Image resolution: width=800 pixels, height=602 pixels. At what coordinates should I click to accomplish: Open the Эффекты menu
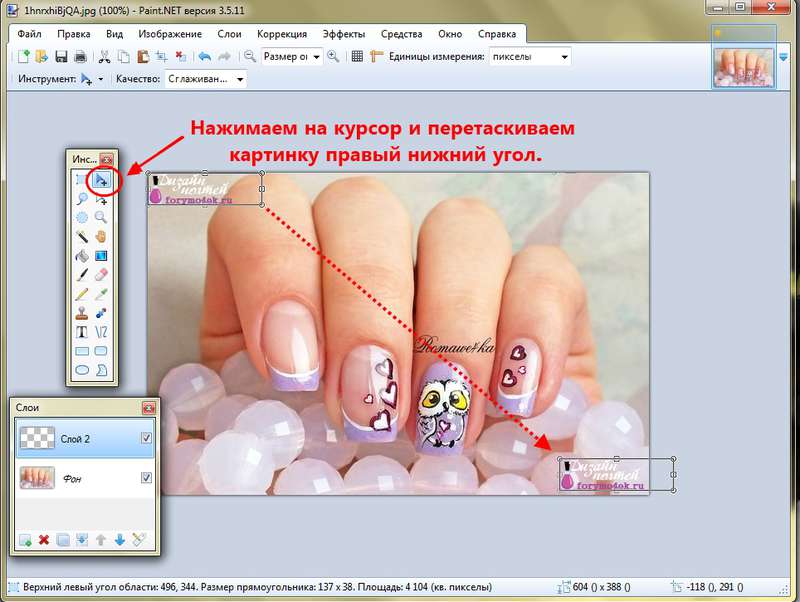(344, 34)
